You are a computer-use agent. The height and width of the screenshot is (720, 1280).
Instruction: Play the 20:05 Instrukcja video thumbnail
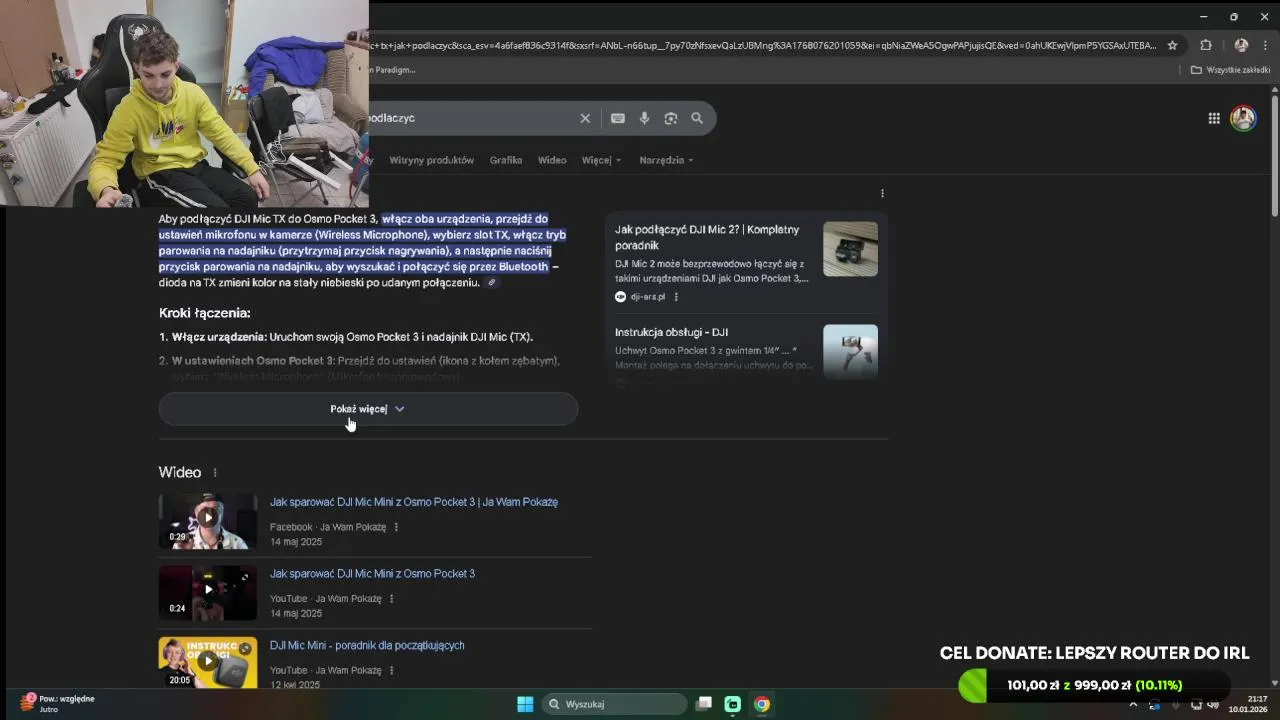point(208,662)
